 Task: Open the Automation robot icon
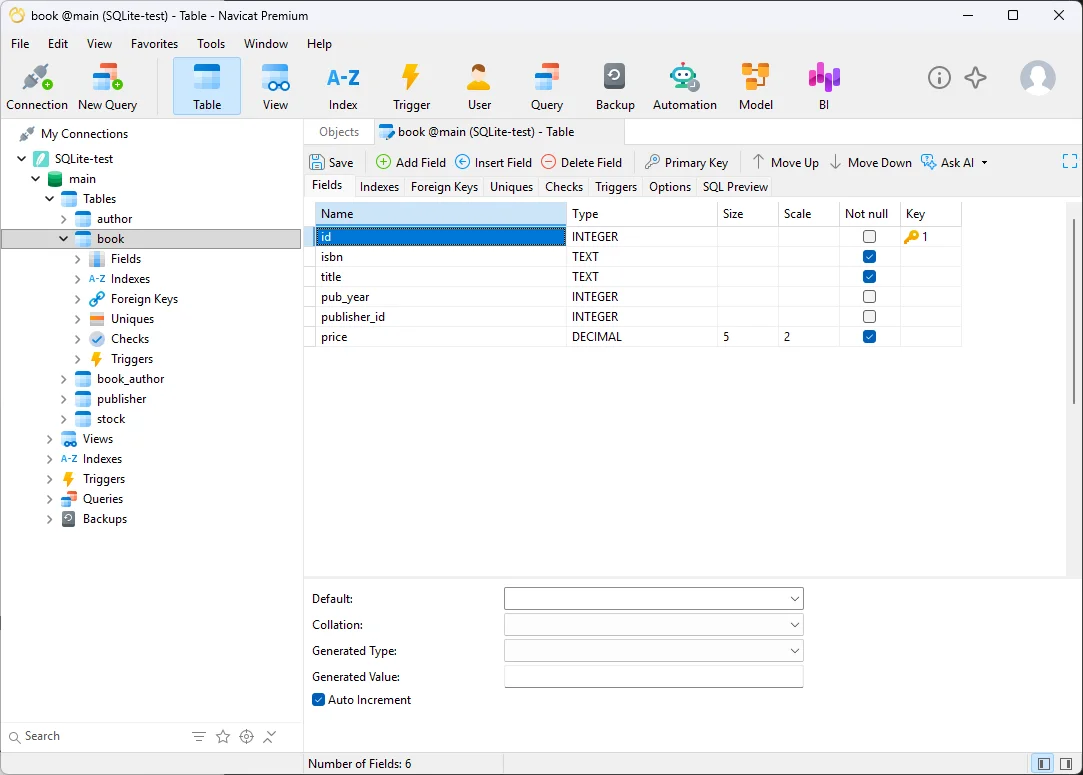click(684, 87)
